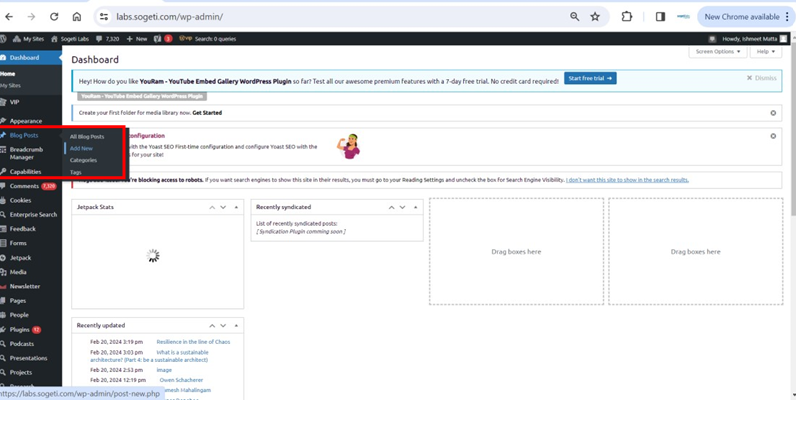
Task: Collapse the Recently syndicated panel
Action: point(415,207)
